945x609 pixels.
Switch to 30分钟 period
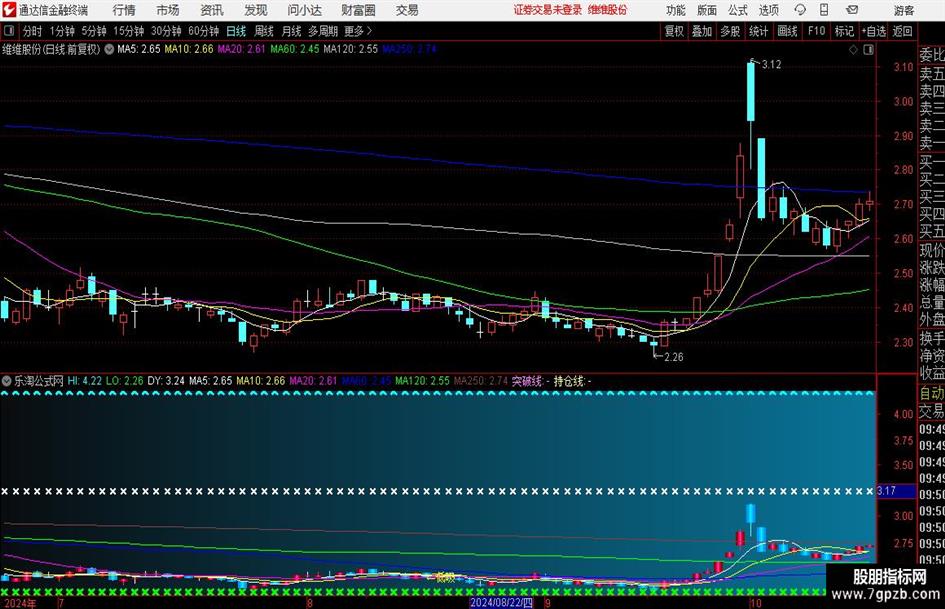click(166, 31)
